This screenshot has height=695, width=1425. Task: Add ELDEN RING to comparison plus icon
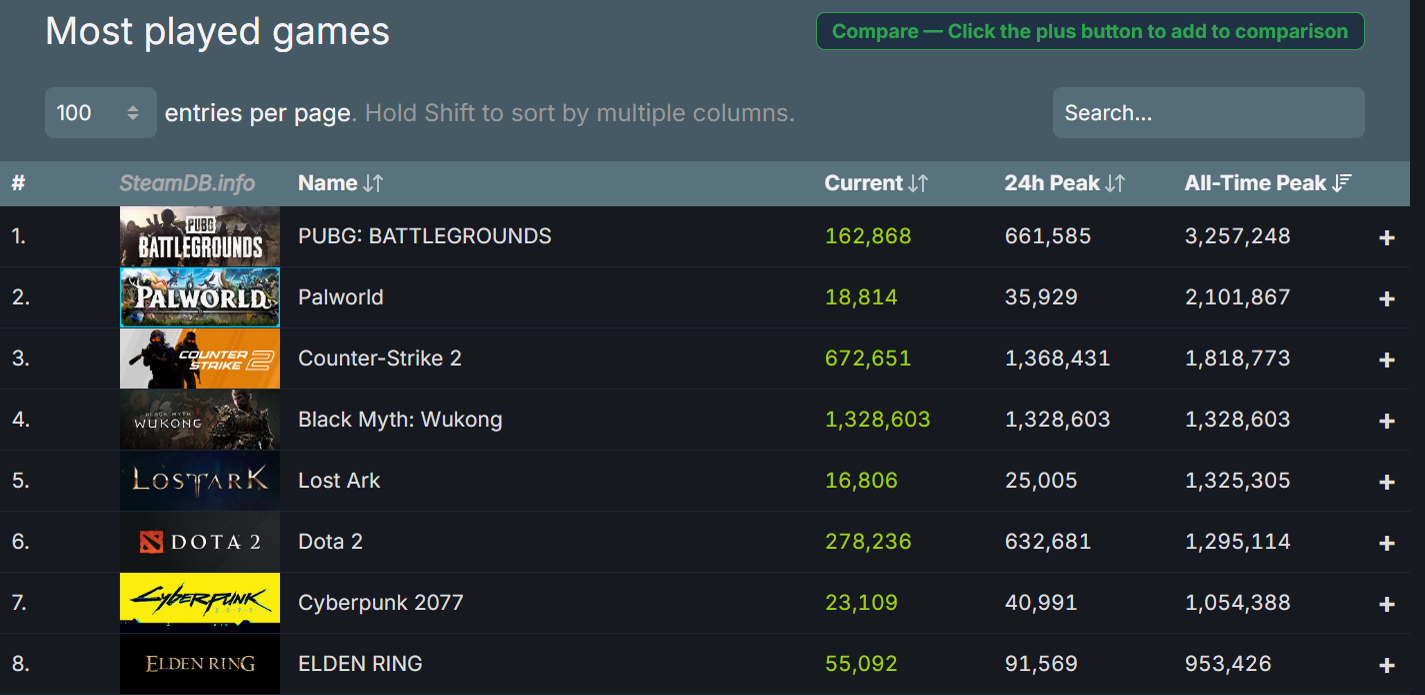click(1386, 665)
